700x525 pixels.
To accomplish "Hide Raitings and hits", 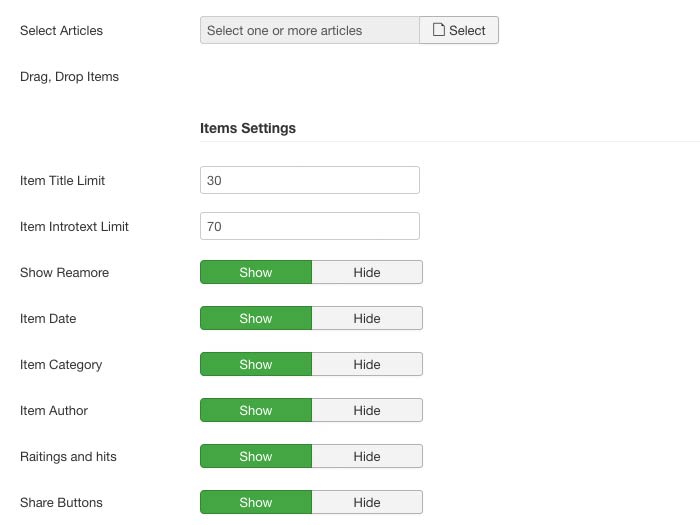I will coord(367,456).
